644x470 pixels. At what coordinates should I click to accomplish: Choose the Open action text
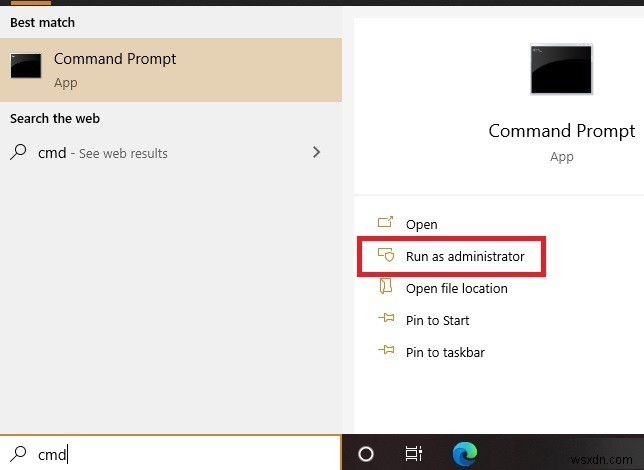(421, 224)
